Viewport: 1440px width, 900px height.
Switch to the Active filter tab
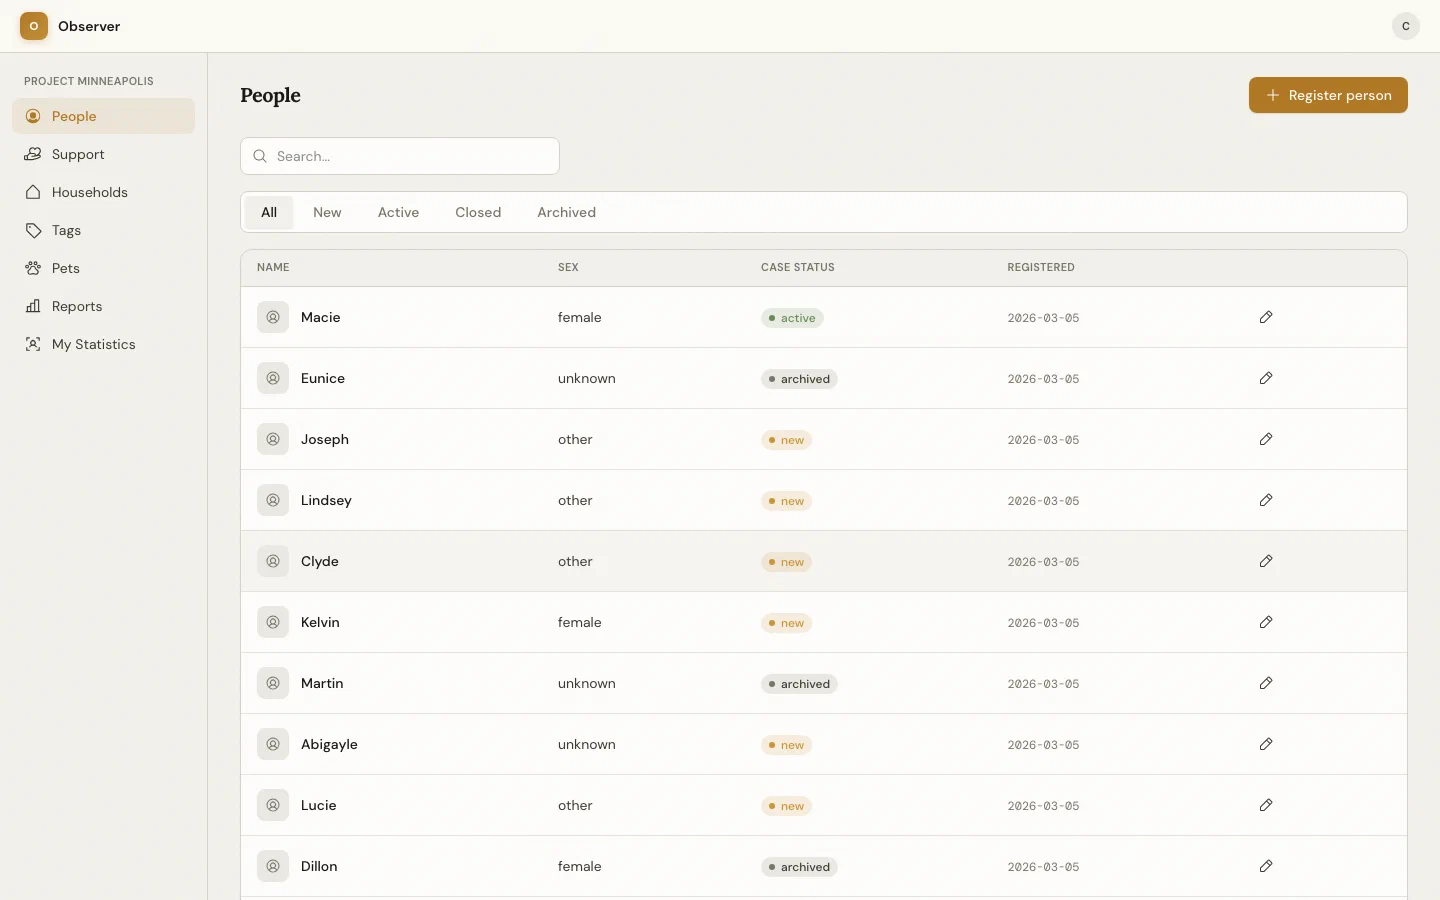point(398,212)
